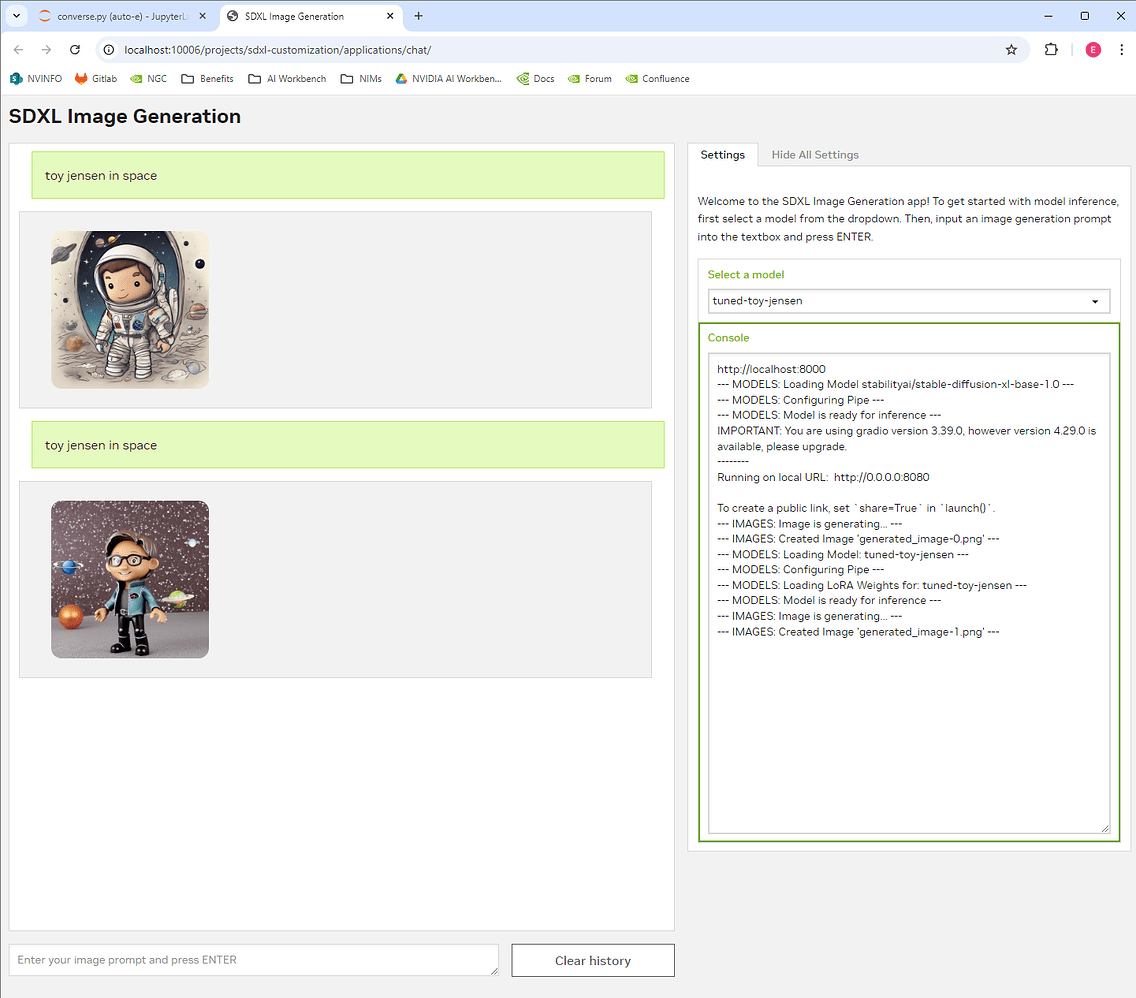Bookmark the page with the star icon

coord(1011,49)
